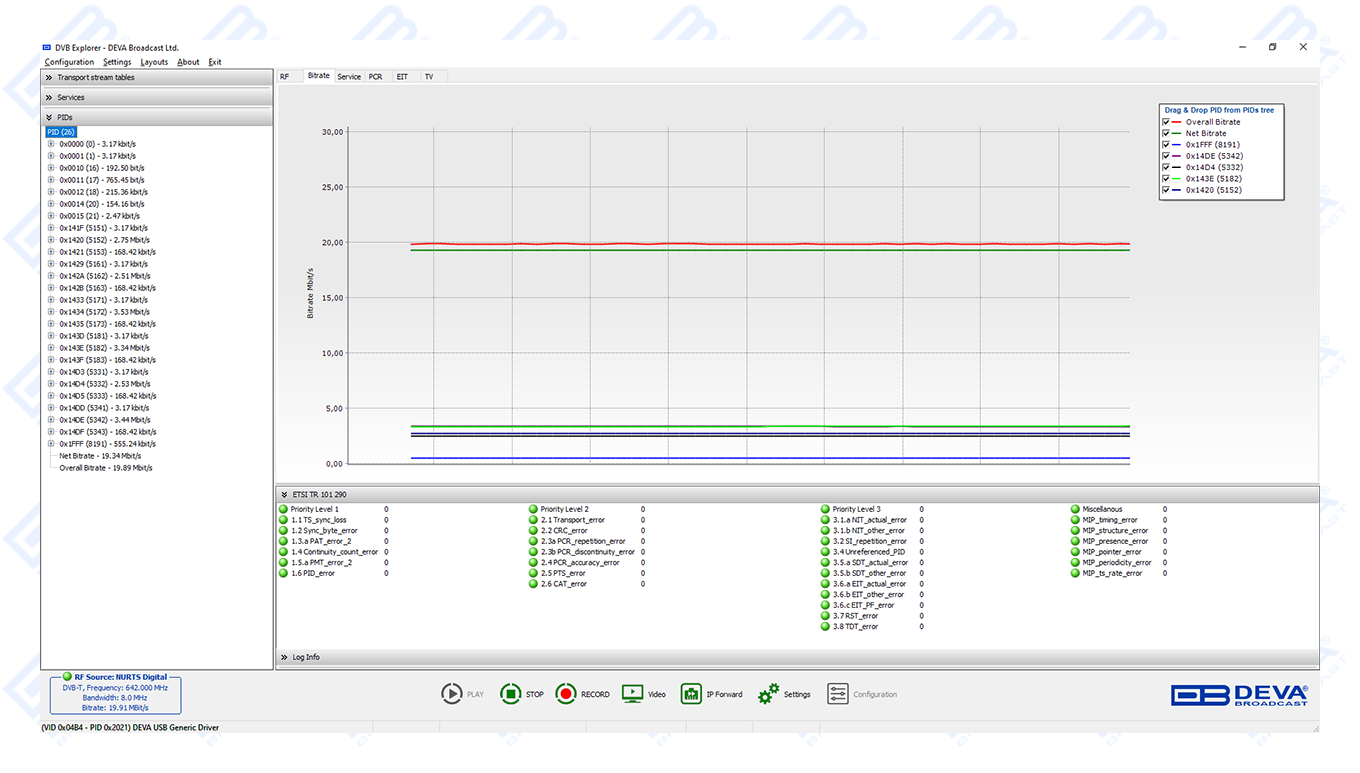Click the DEVA Broadcast logo

[1239, 695]
